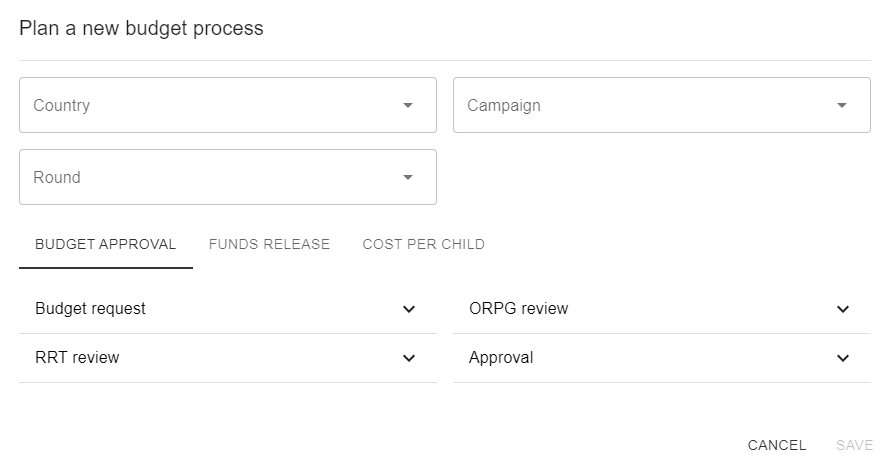Image resolution: width=890 pixels, height=469 pixels.
Task: Expand the RRT review section label
Action: pyautogui.click(x=77, y=358)
